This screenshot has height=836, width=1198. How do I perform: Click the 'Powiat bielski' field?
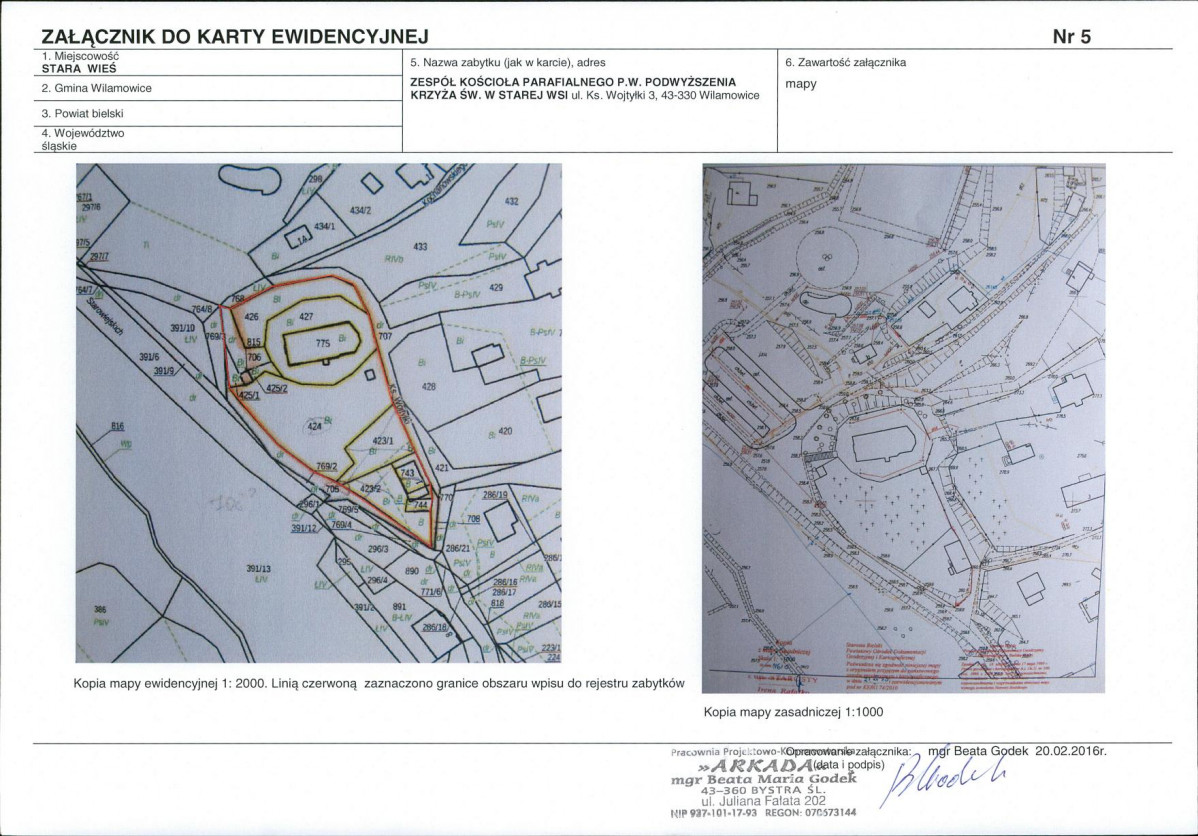217,114
